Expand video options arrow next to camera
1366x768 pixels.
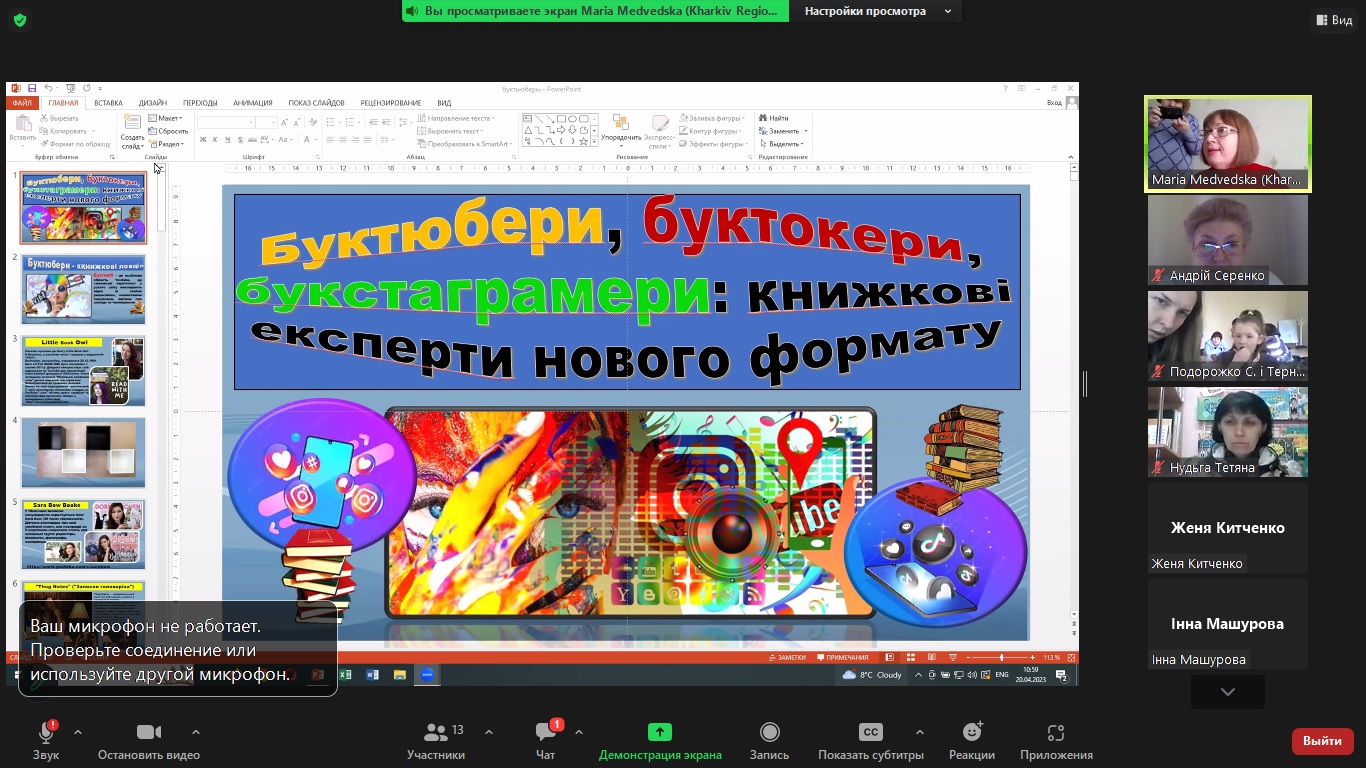coord(196,732)
